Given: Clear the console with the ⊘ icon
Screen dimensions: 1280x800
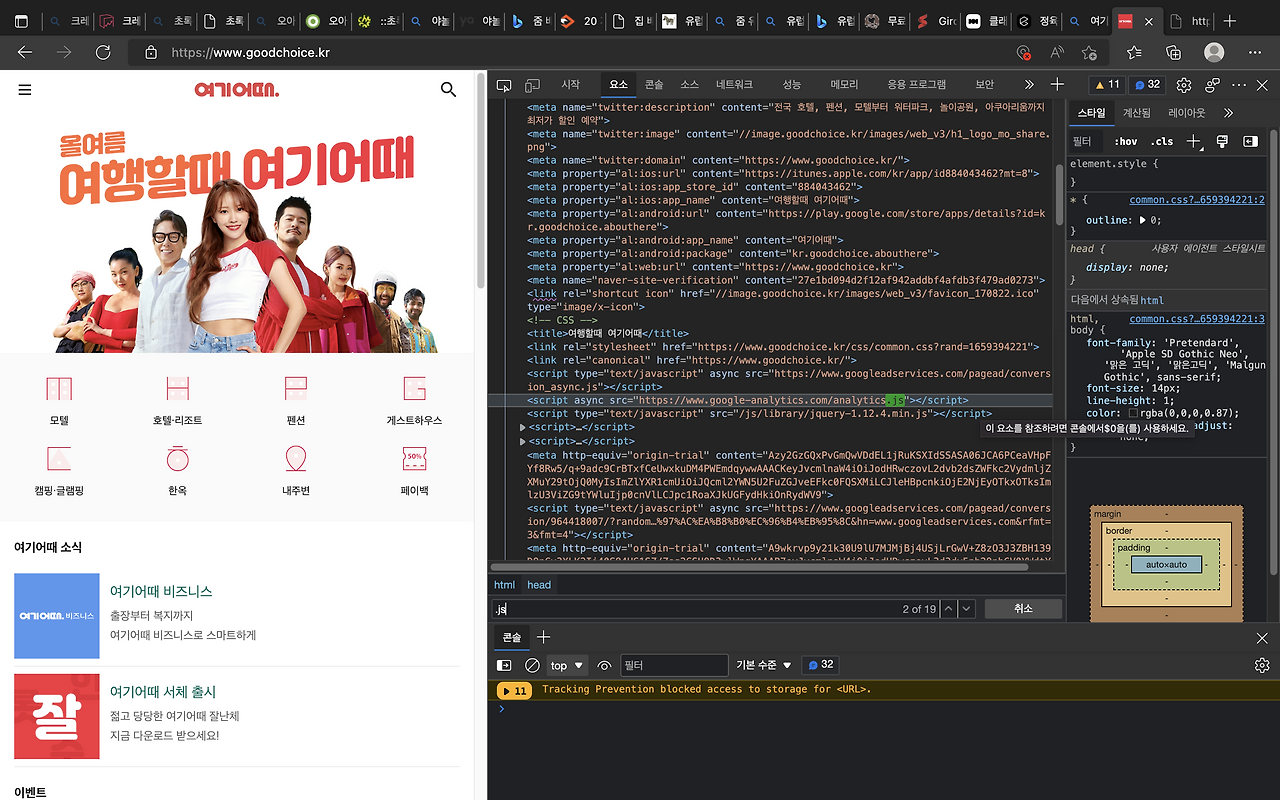Looking at the screenshot, I should point(531,664).
